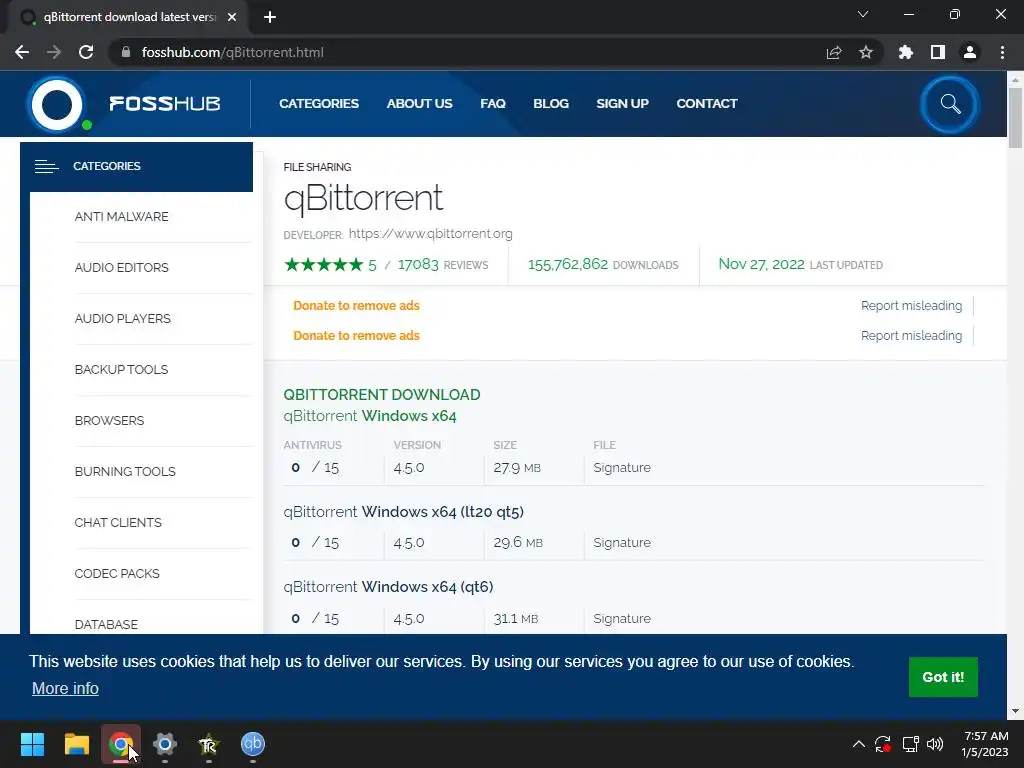The image size is (1024, 768).
Task: Select AUDIO PLAYERS category in sidebar
Action: pos(123,319)
